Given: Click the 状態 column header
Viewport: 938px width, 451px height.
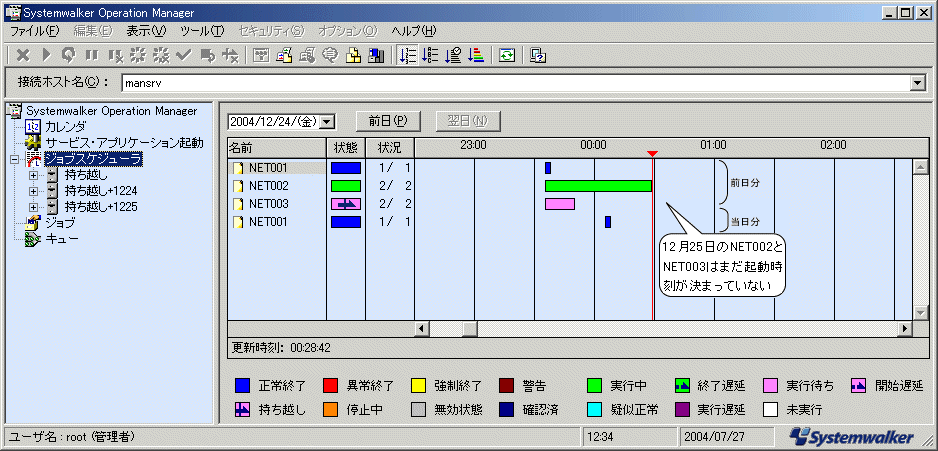Looking at the screenshot, I should (346, 147).
